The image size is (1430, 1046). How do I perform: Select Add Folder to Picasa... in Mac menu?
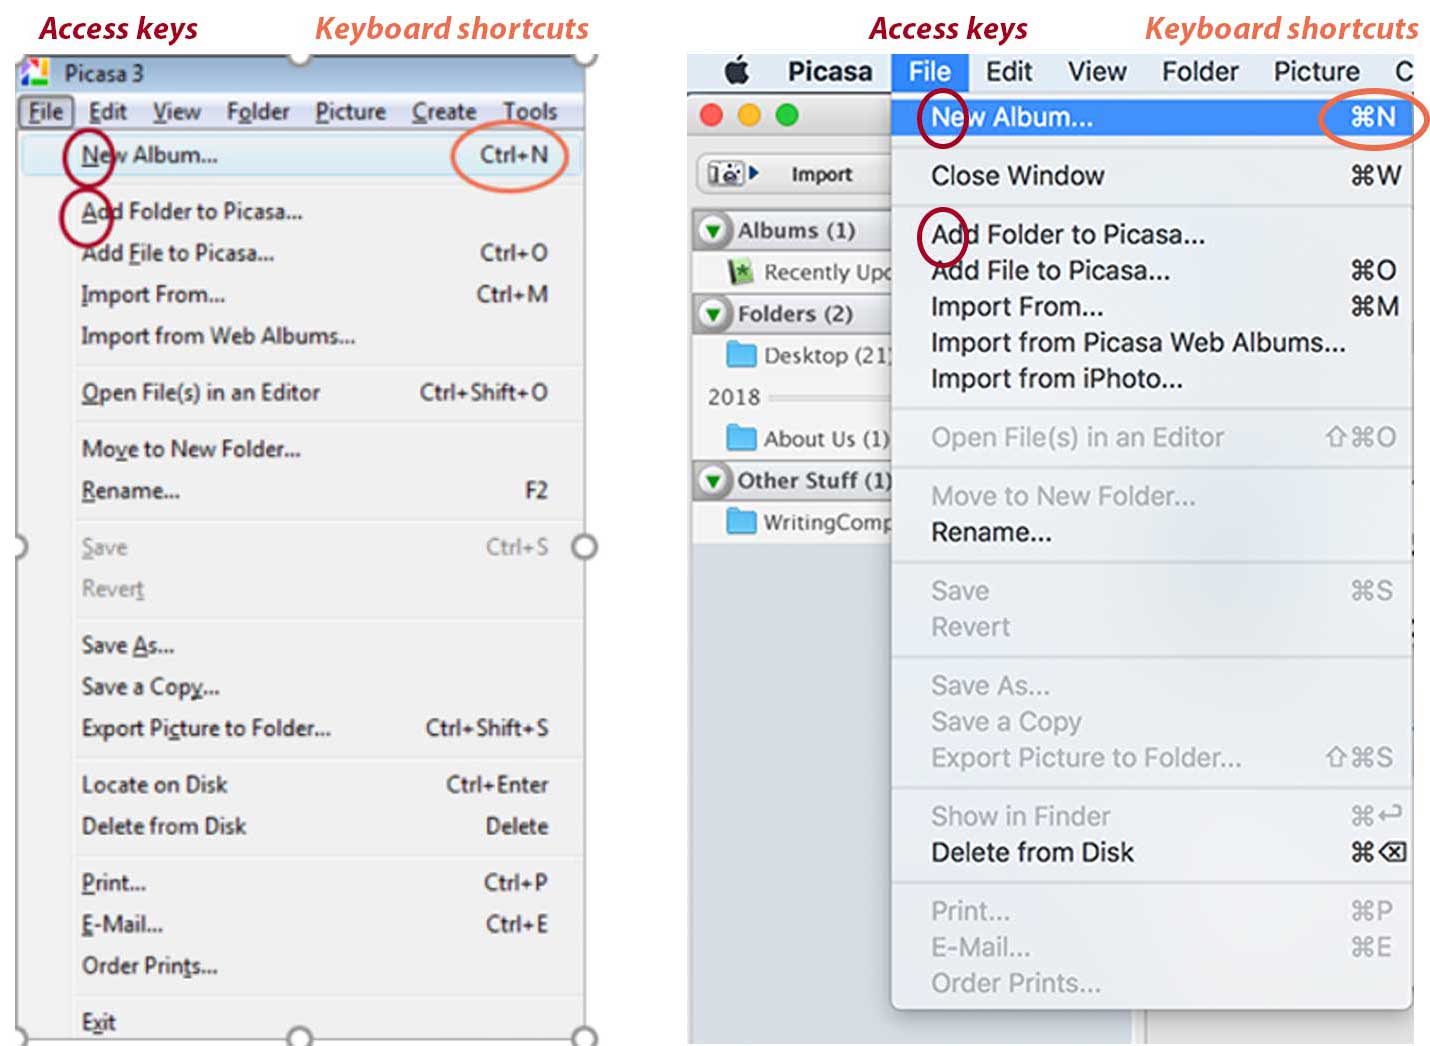[1152, 234]
